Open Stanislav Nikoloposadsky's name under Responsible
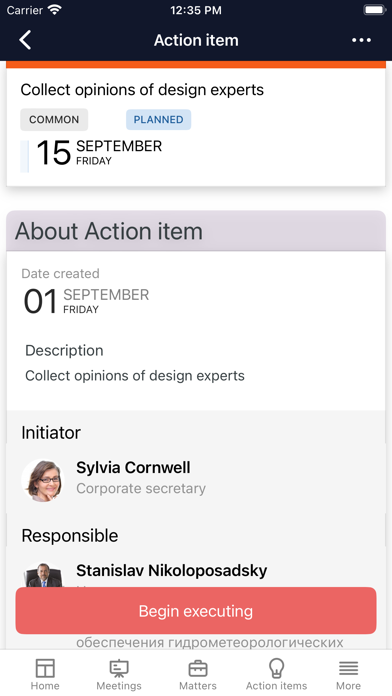This screenshot has width=392, height=696. (171, 570)
